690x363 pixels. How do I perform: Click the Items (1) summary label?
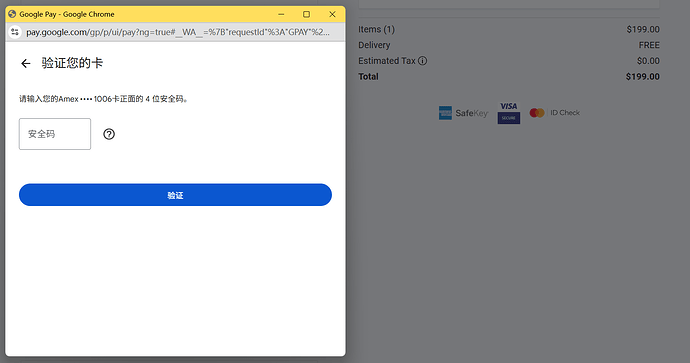(x=376, y=29)
